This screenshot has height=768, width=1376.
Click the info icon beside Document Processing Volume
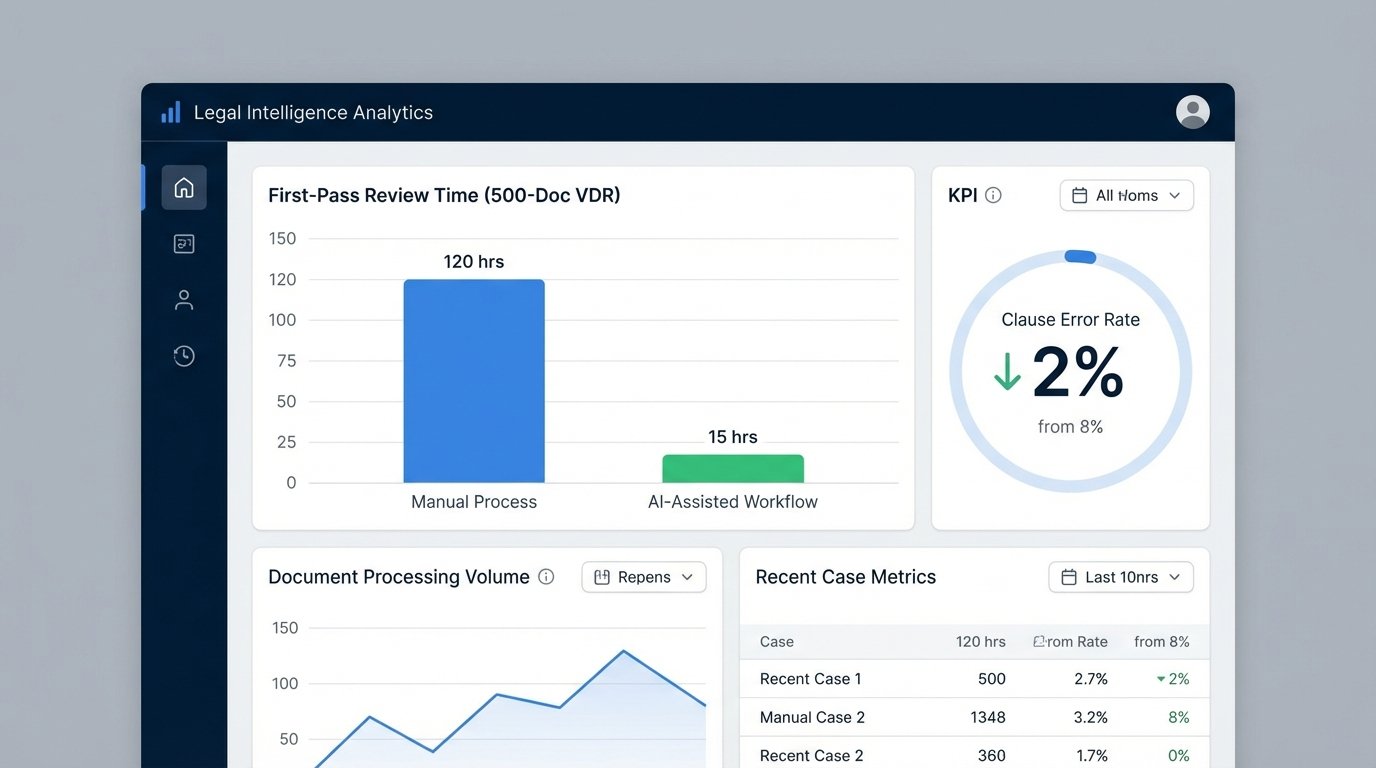[x=546, y=576]
